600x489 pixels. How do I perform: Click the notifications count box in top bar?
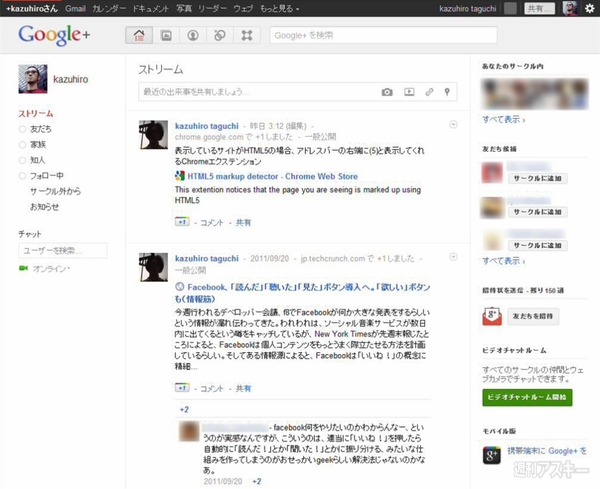click(510, 8)
